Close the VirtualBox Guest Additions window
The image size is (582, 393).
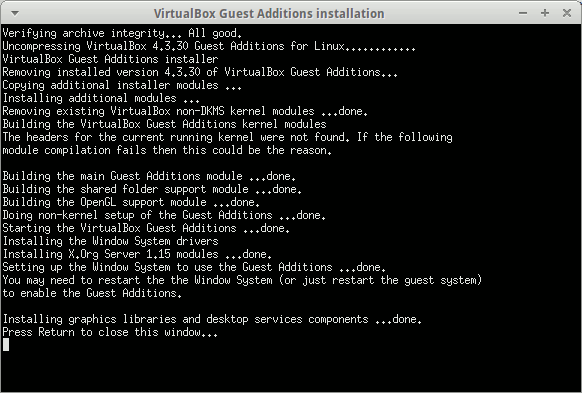pos(567,13)
